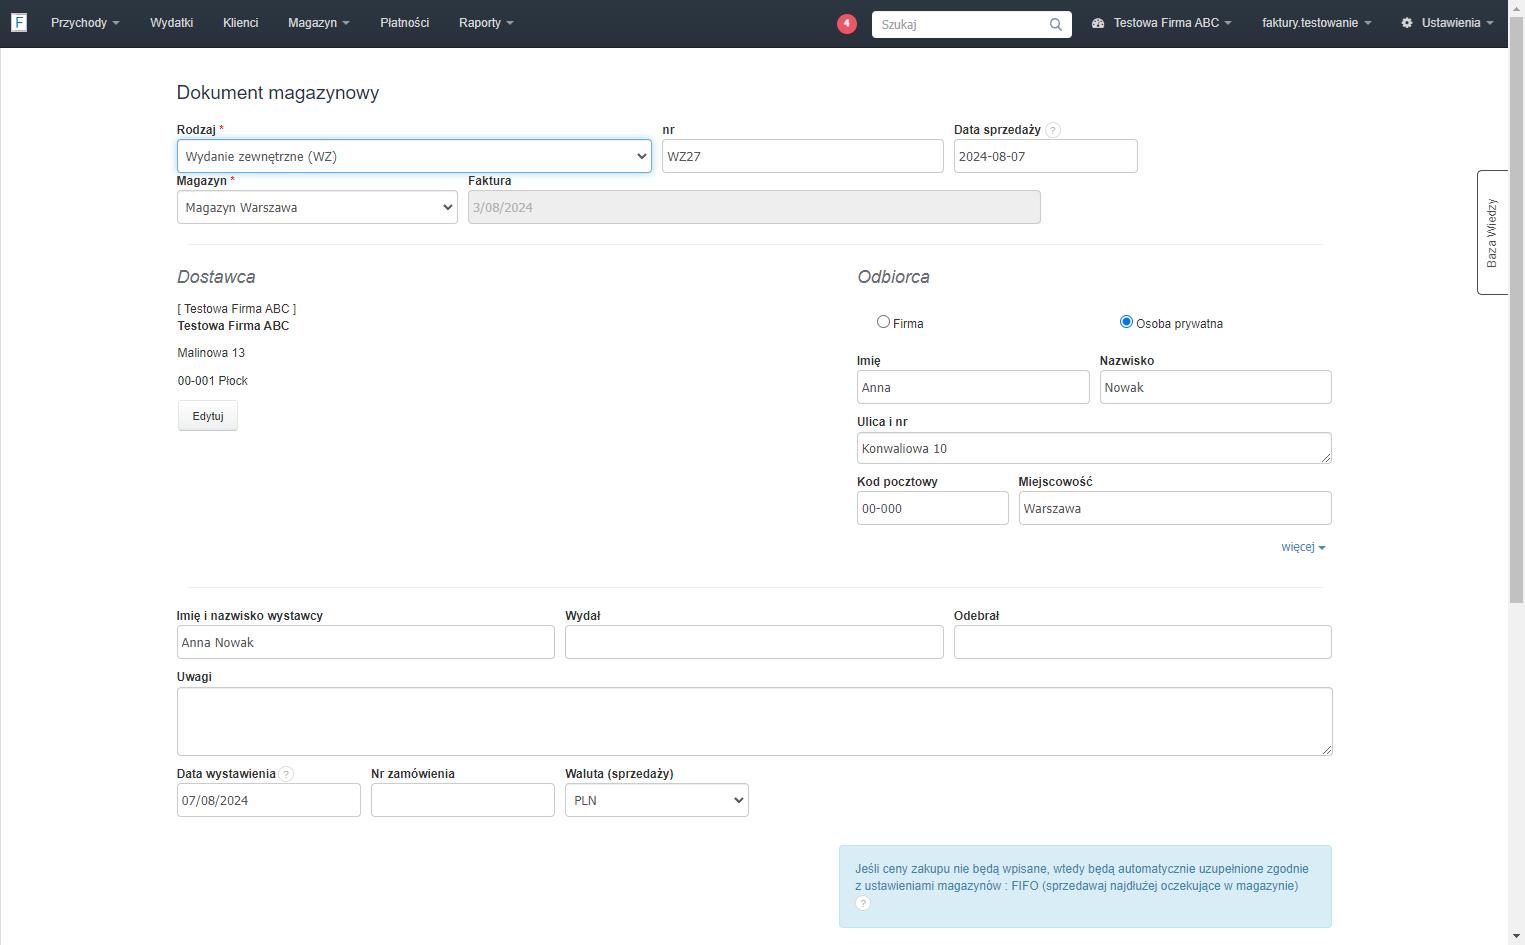Image resolution: width=1525 pixels, height=945 pixels.
Task: Select the Osoba prywatna radio button
Action: (1126, 322)
